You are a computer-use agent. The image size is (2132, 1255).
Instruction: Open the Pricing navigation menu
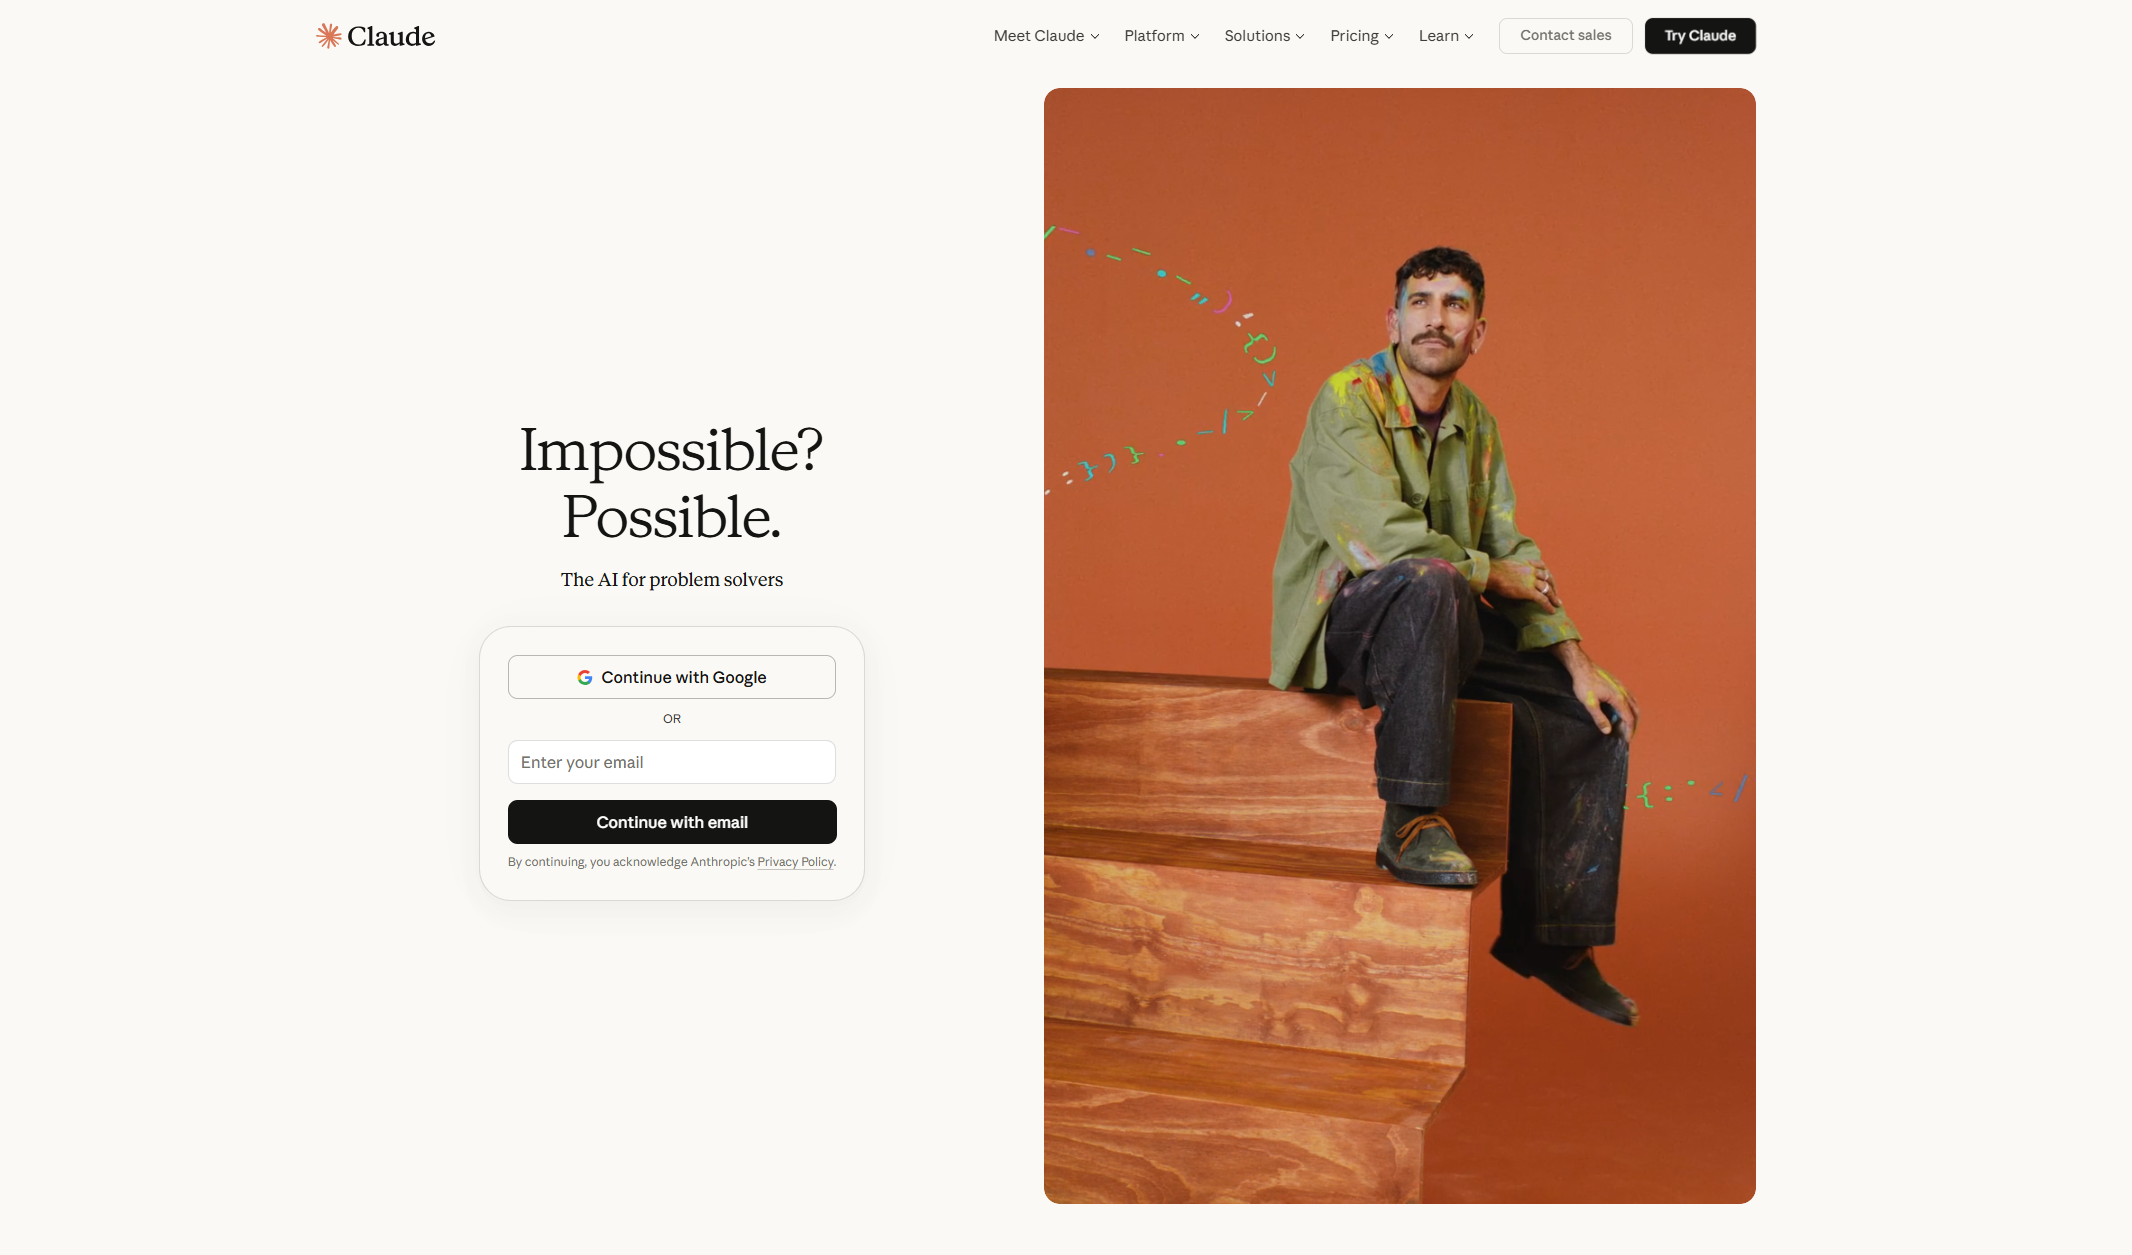tap(1361, 36)
